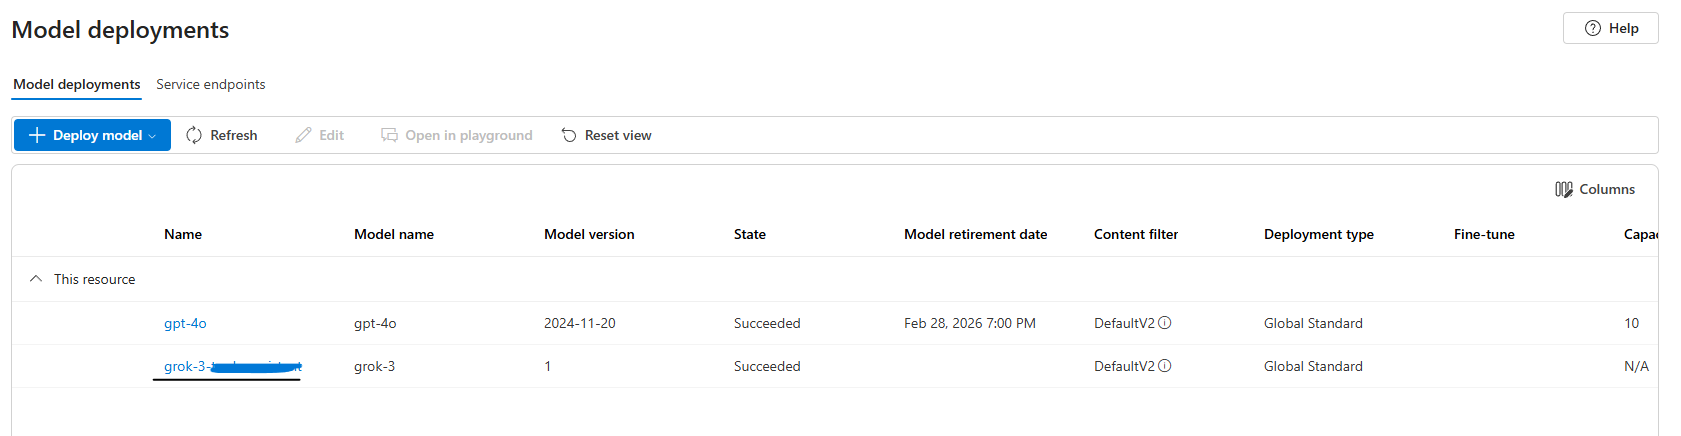
Task: Click info icon beside gpt-4o DefaultV2 filter
Action: click(x=1165, y=323)
